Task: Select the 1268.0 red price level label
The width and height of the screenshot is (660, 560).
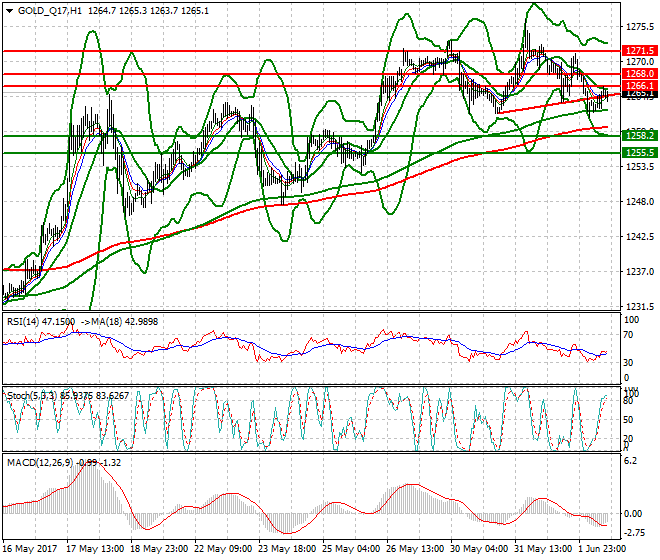Action: pos(640,74)
